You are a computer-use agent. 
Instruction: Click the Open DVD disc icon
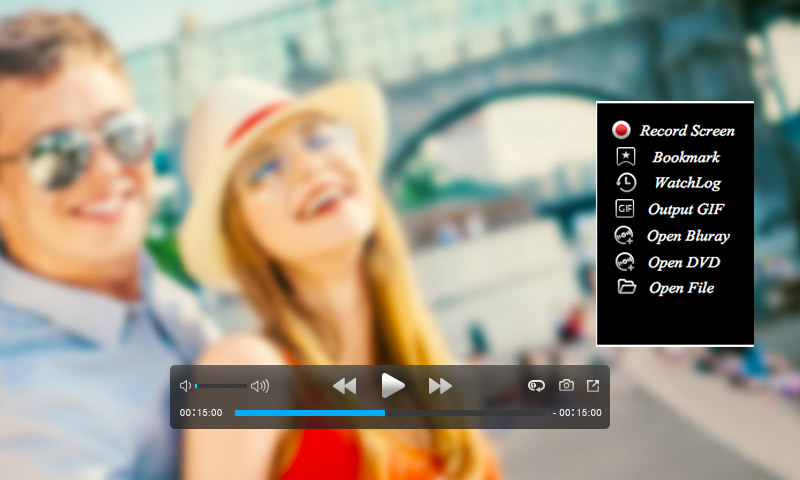click(625, 262)
